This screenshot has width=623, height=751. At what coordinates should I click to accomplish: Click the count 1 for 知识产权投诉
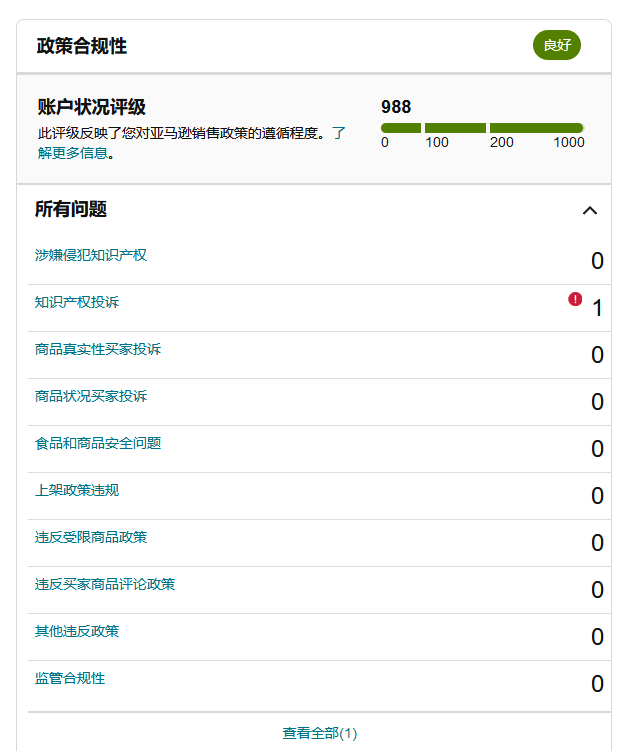[x=597, y=308]
